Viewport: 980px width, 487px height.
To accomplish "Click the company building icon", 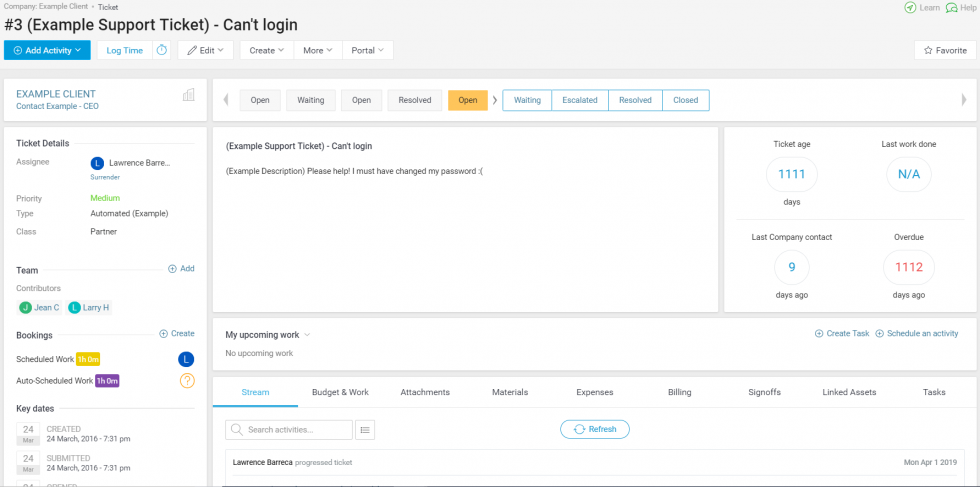I will coord(188,95).
